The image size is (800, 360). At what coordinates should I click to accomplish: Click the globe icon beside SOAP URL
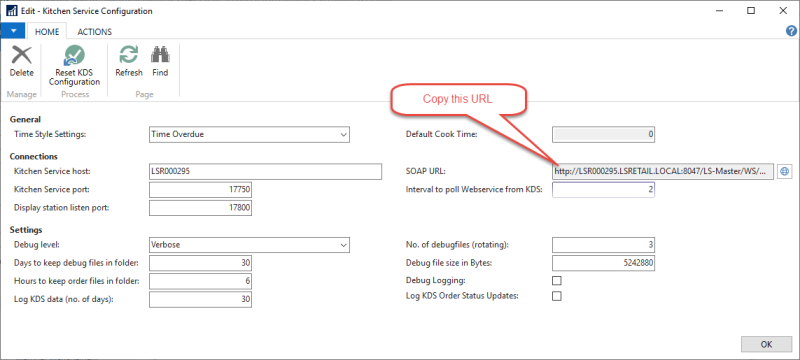[785, 172]
